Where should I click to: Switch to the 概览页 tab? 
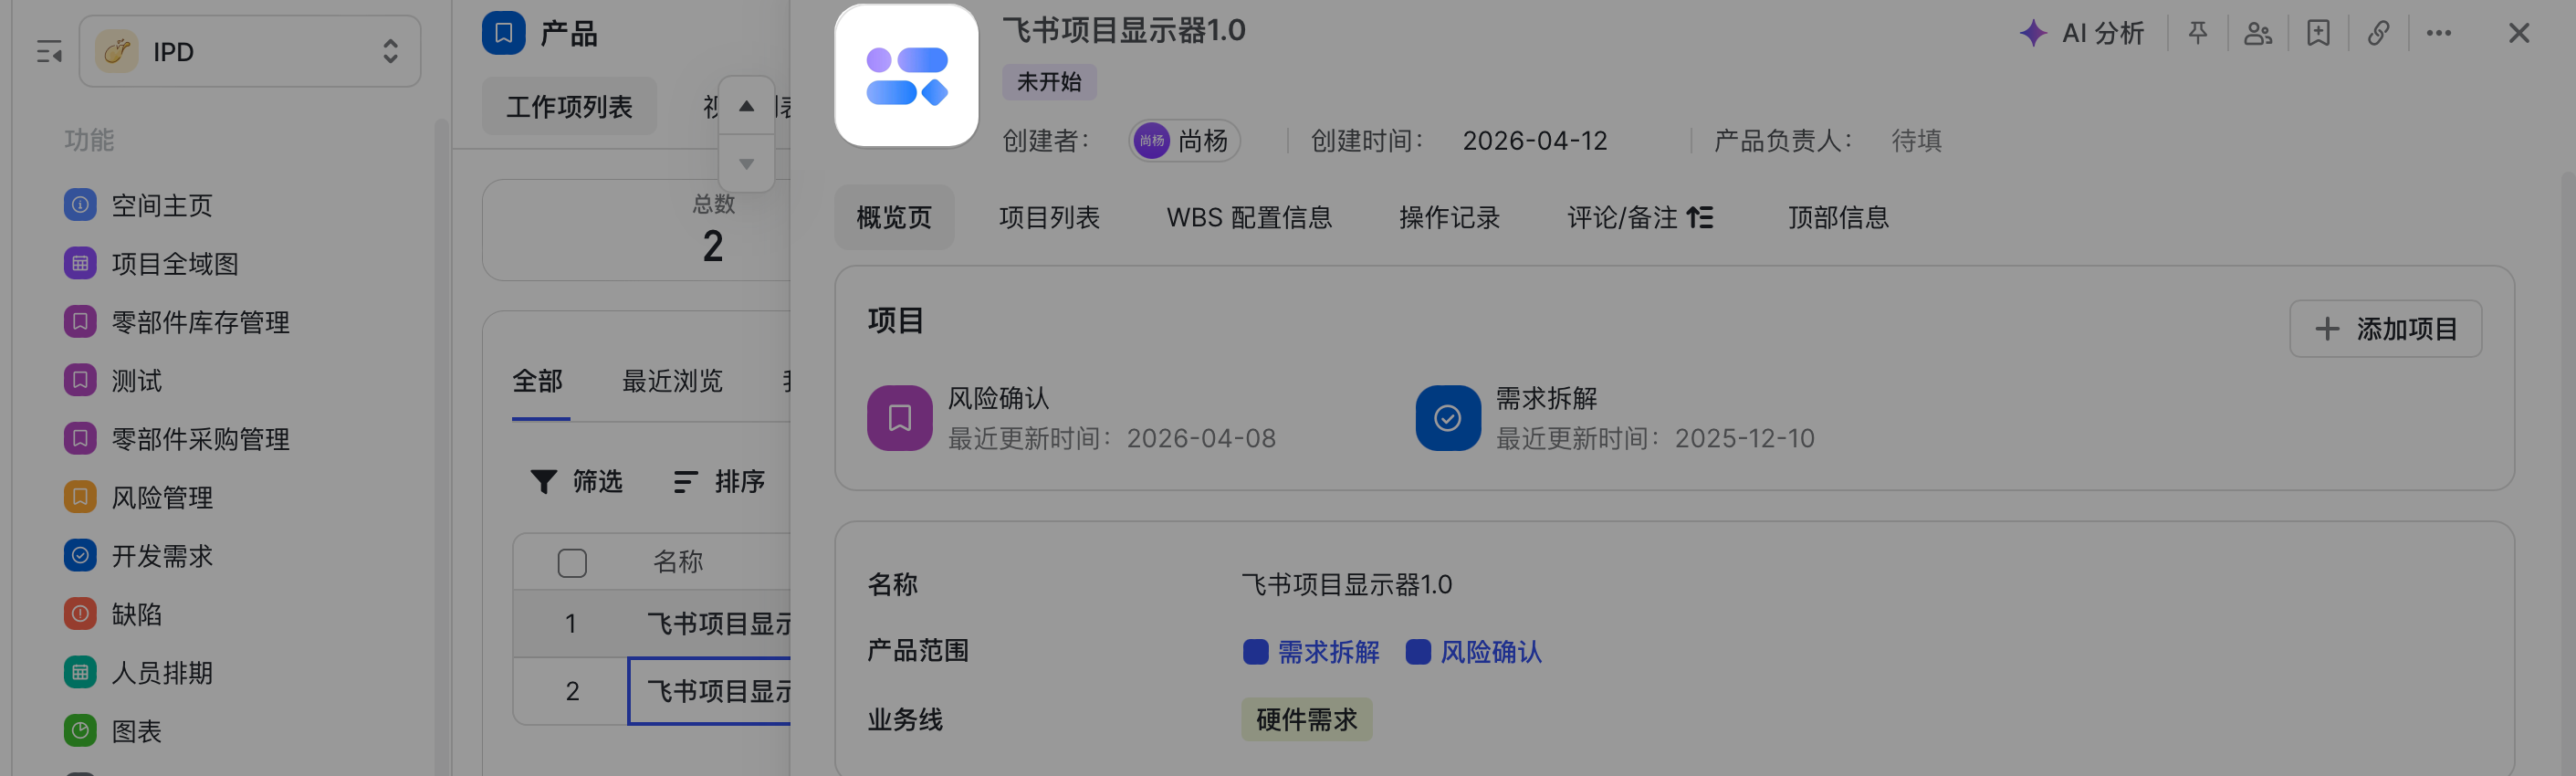click(894, 218)
